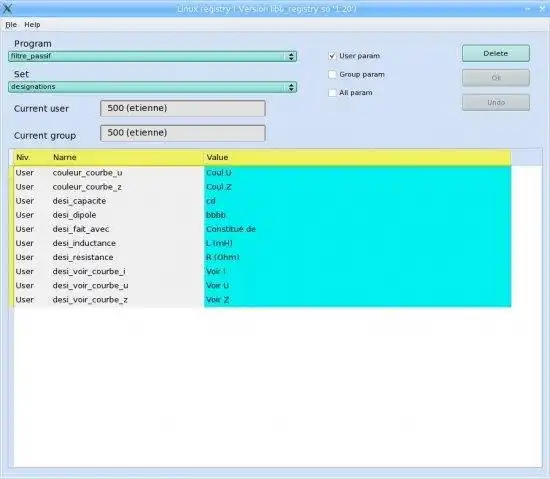Select the couleur_courbe_z row name
The width and height of the screenshot is (550, 479).
(87, 187)
